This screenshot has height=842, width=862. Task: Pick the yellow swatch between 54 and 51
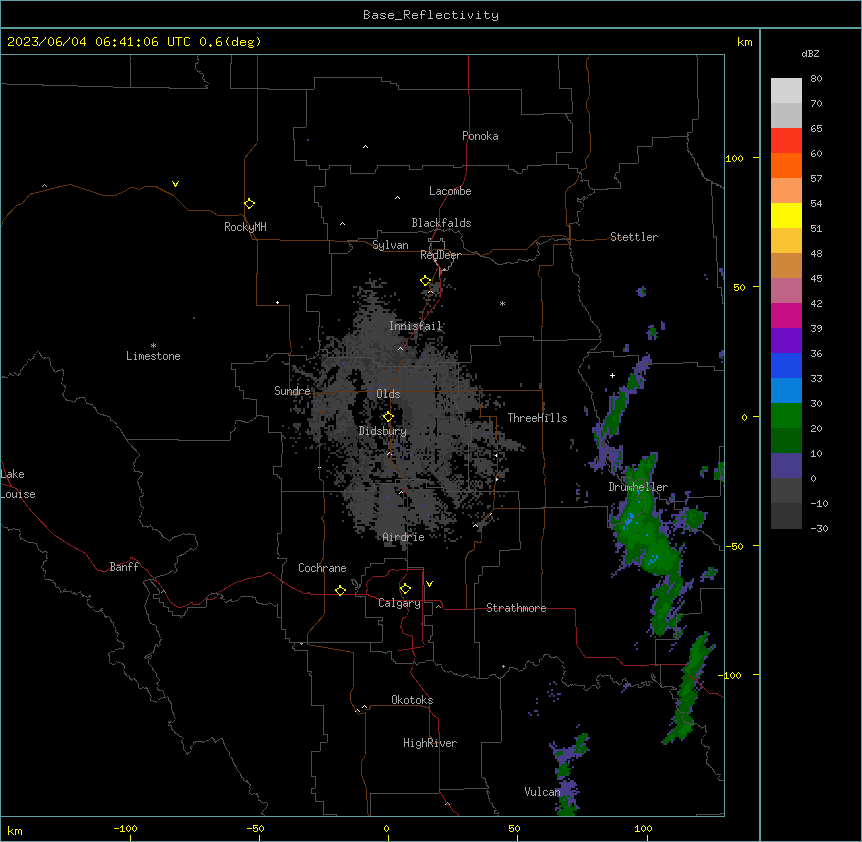tap(786, 215)
